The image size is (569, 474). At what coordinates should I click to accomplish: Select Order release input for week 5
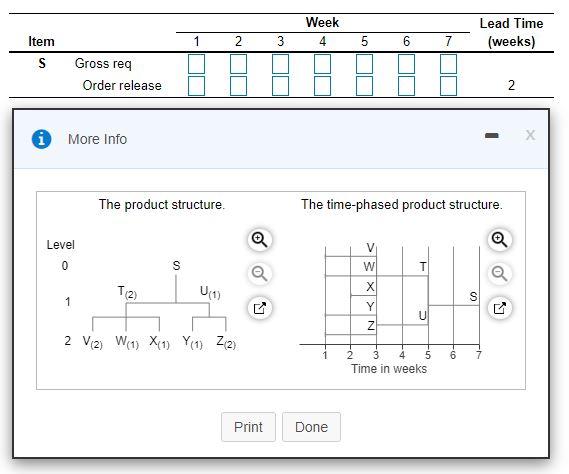click(x=364, y=86)
